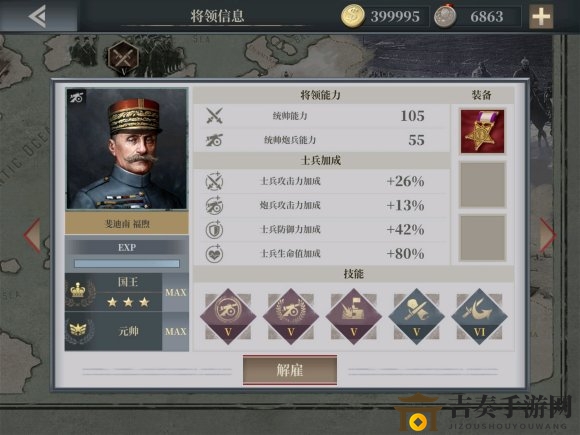580x435 pixels.
Task: Go back with the top-left arrow
Action: click(37, 16)
